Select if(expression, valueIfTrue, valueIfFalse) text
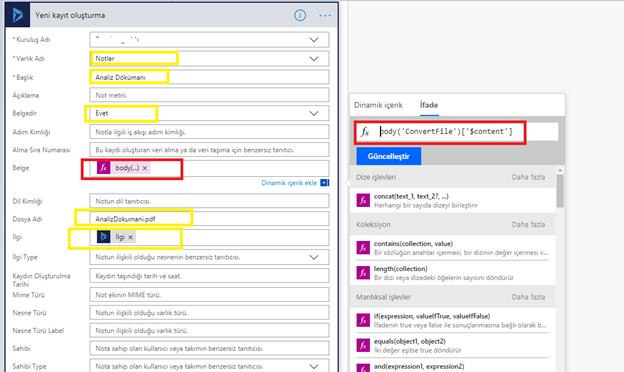624x372 pixels. pos(432,316)
